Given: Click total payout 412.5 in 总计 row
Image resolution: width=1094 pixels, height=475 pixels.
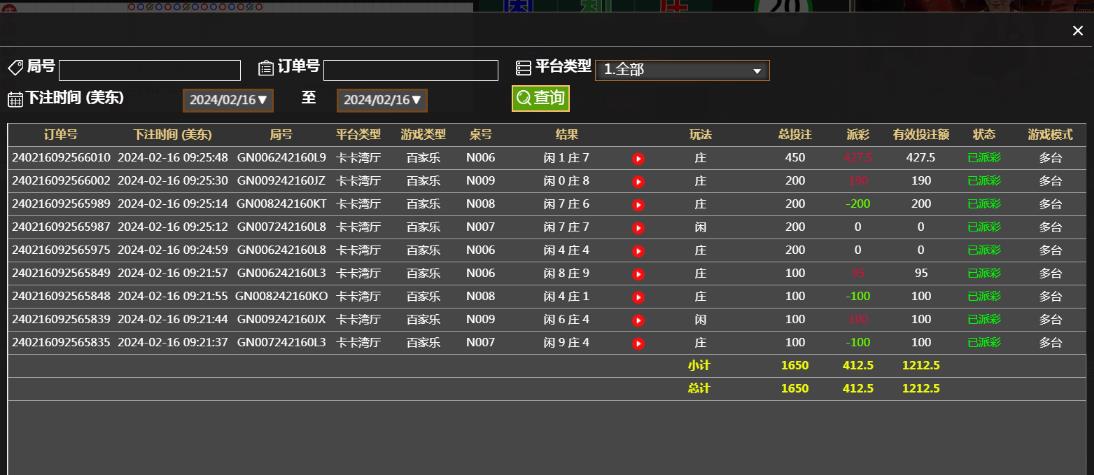Looking at the screenshot, I should point(857,389).
